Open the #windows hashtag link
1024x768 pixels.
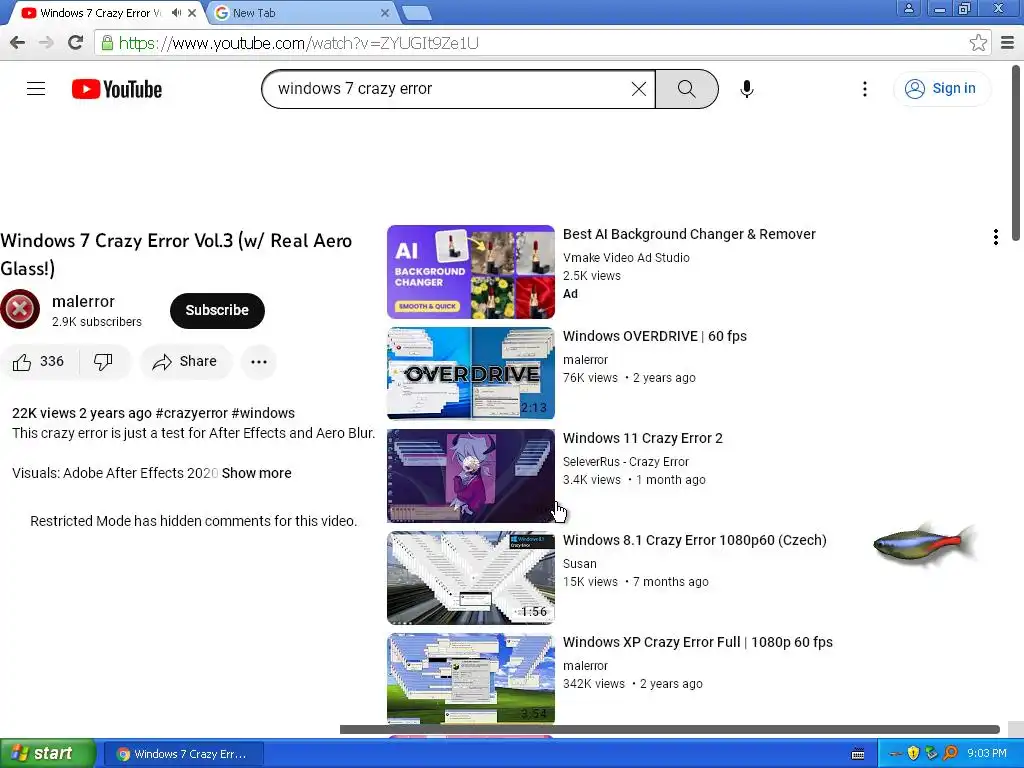263,413
